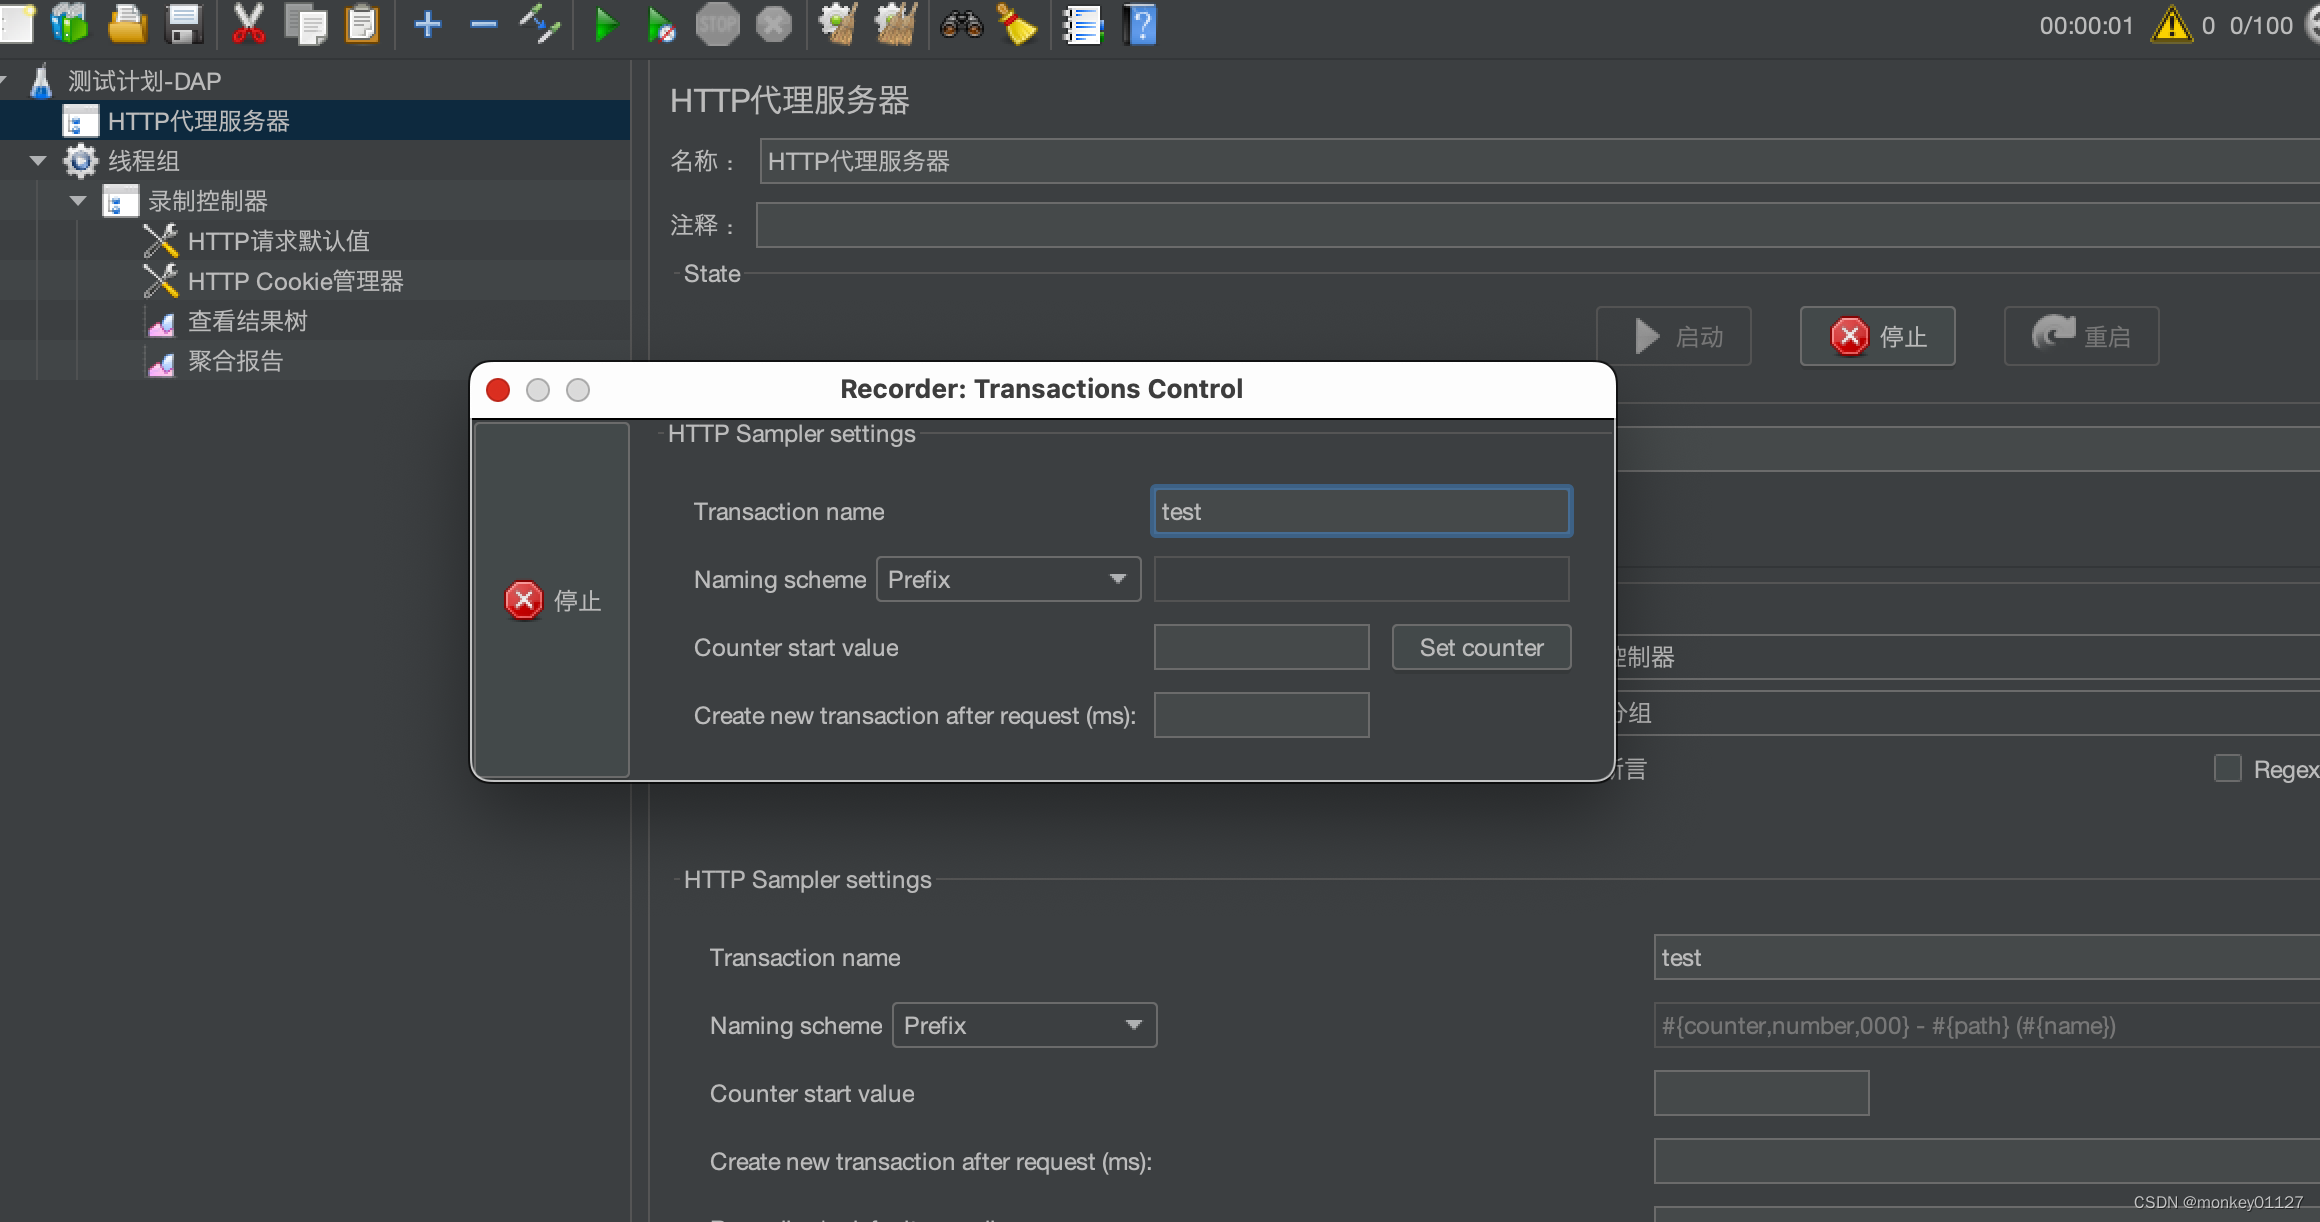Click the 00:00:01 elapsed time display

coord(2086,26)
